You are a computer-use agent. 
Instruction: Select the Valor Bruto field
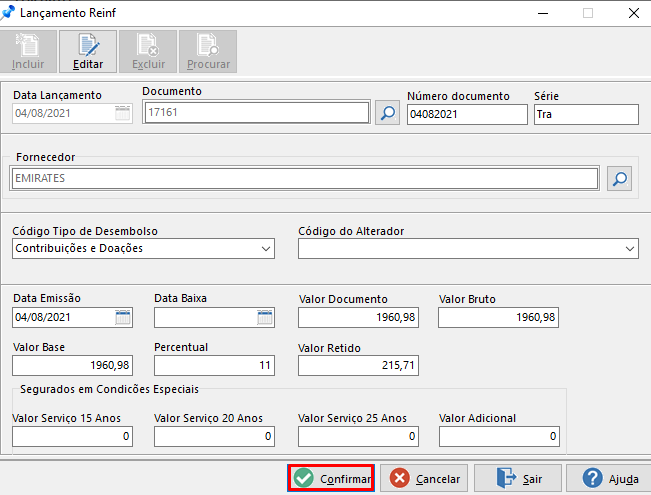(498, 317)
